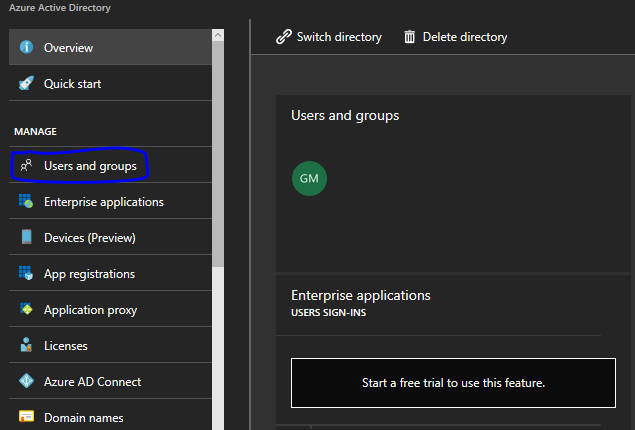Click the Domain names icon
The image size is (635, 430).
tap(26, 417)
